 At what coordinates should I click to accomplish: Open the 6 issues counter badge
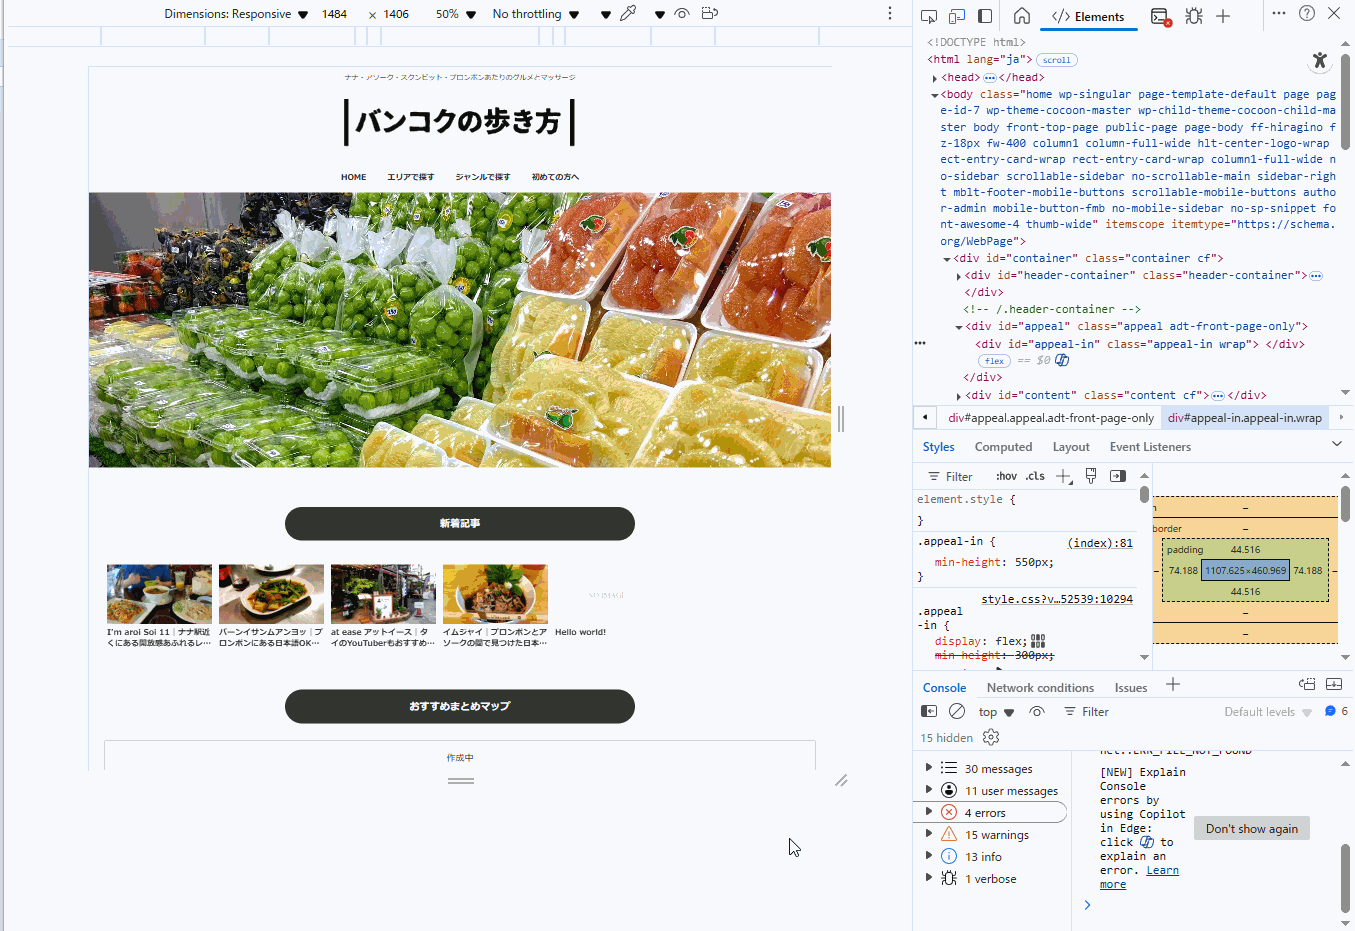pos(1336,711)
